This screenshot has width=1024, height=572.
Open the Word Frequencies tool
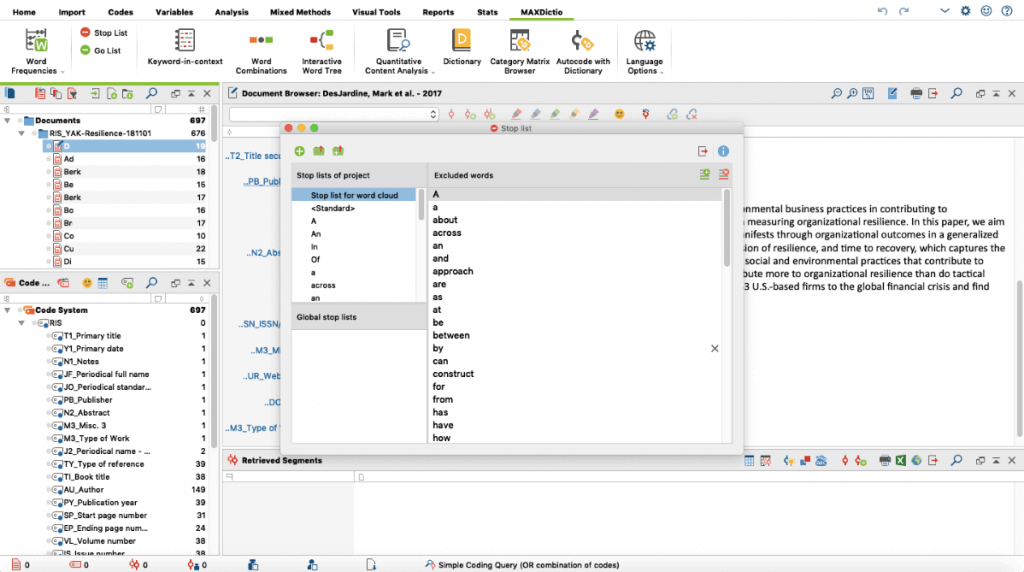[x=36, y=51]
